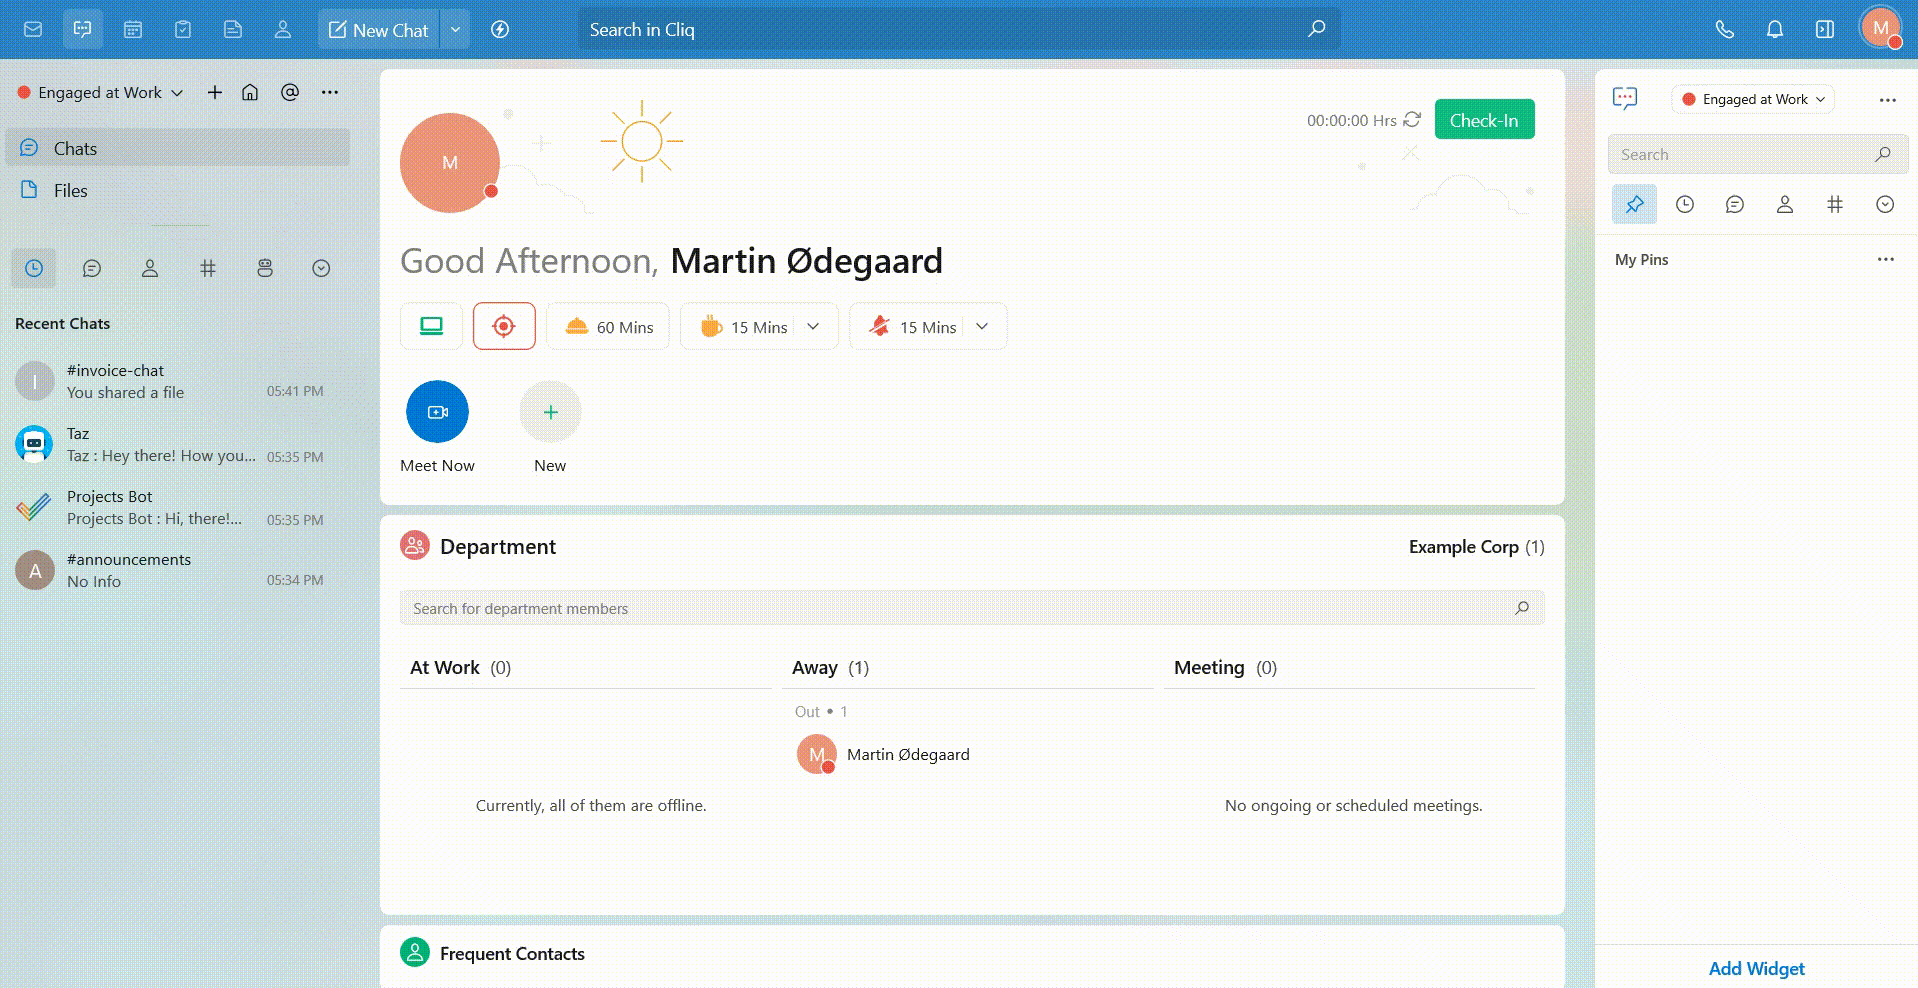Click the Meet Now video icon
The width and height of the screenshot is (1918, 988).
click(x=437, y=412)
